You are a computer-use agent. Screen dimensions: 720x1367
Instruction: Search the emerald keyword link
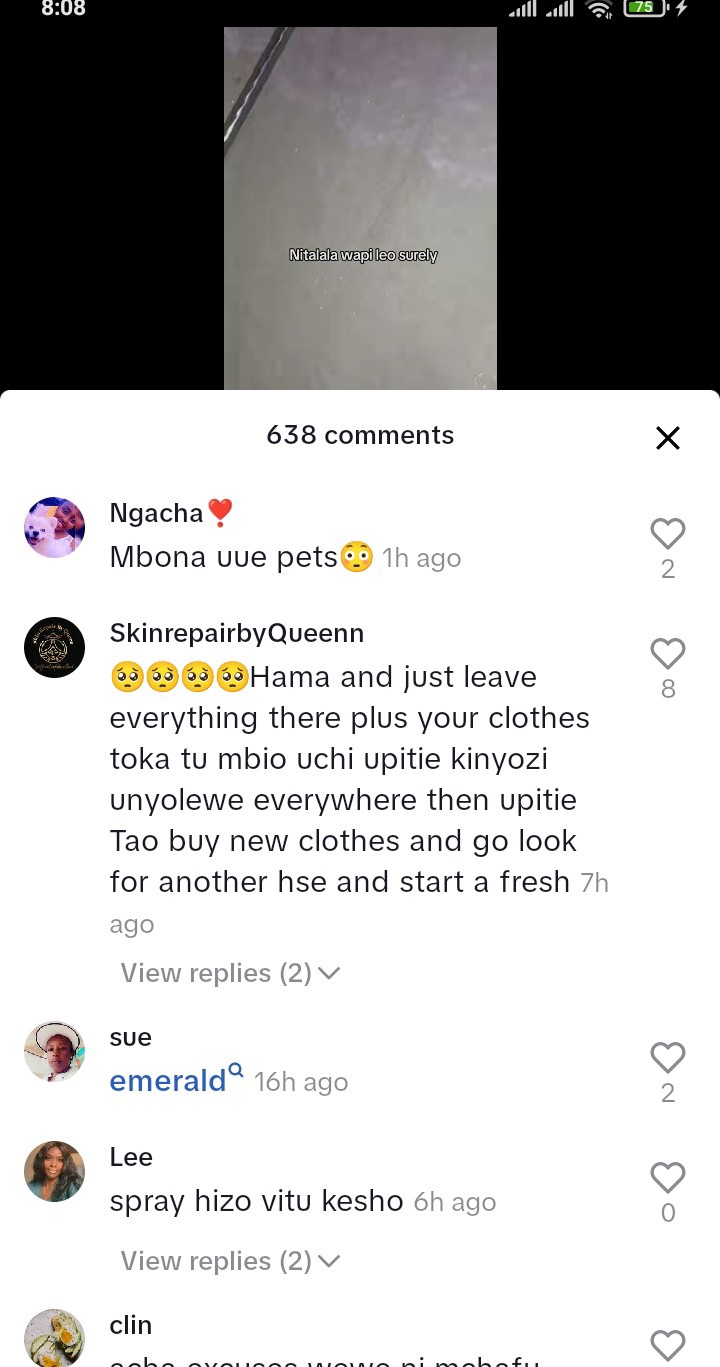[168, 1081]
